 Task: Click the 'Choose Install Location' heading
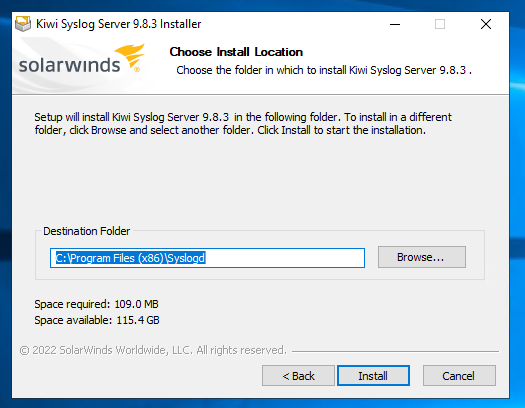pos(236,52)
